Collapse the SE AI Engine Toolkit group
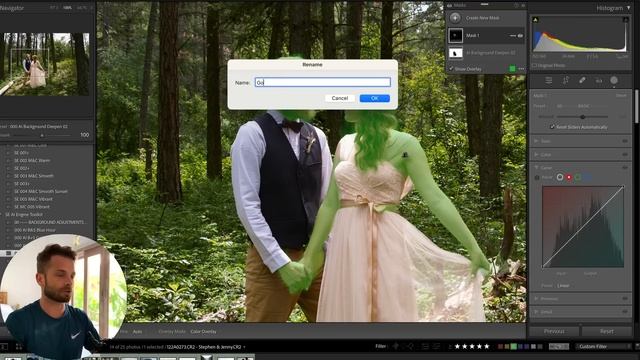The width and height of the screenshot is (640, 360). tap(2, 214)
